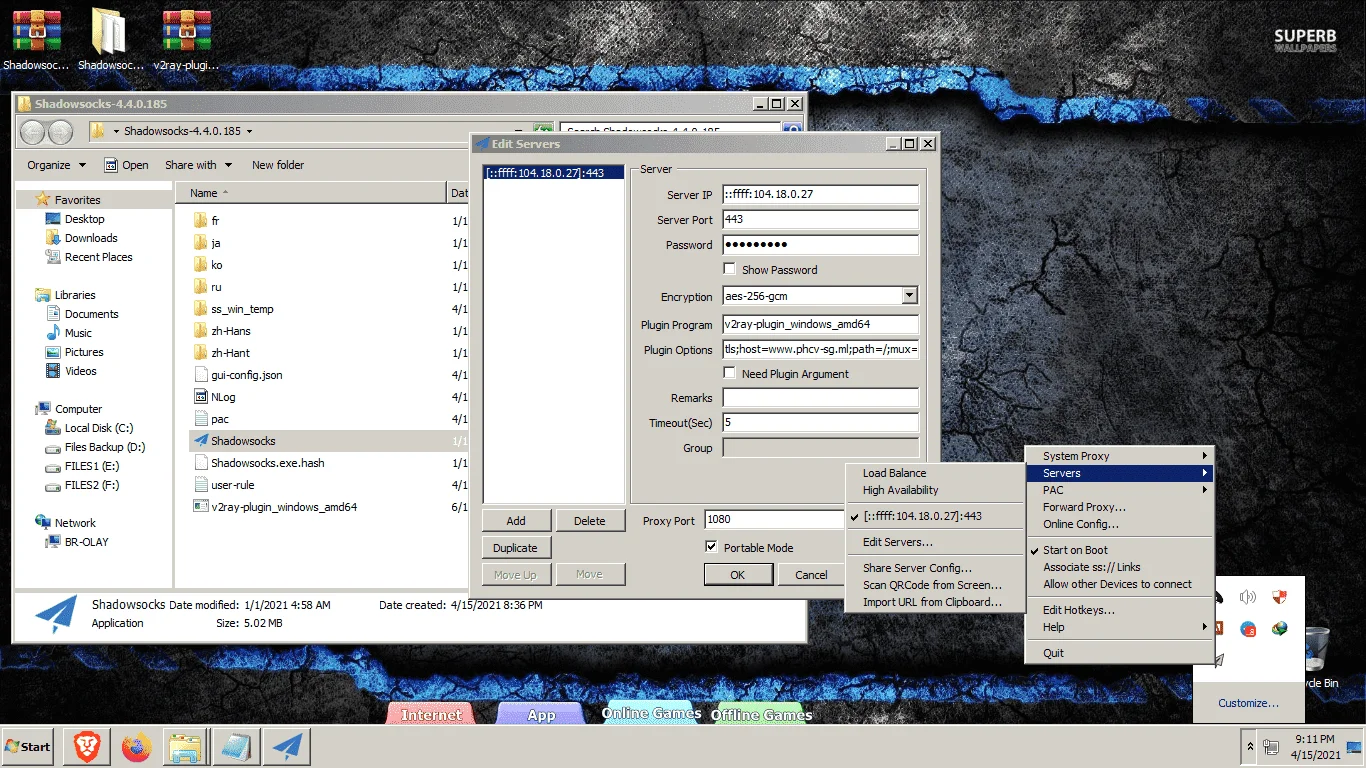
Task: Expand the Share with dropdown
Action: 198,165
